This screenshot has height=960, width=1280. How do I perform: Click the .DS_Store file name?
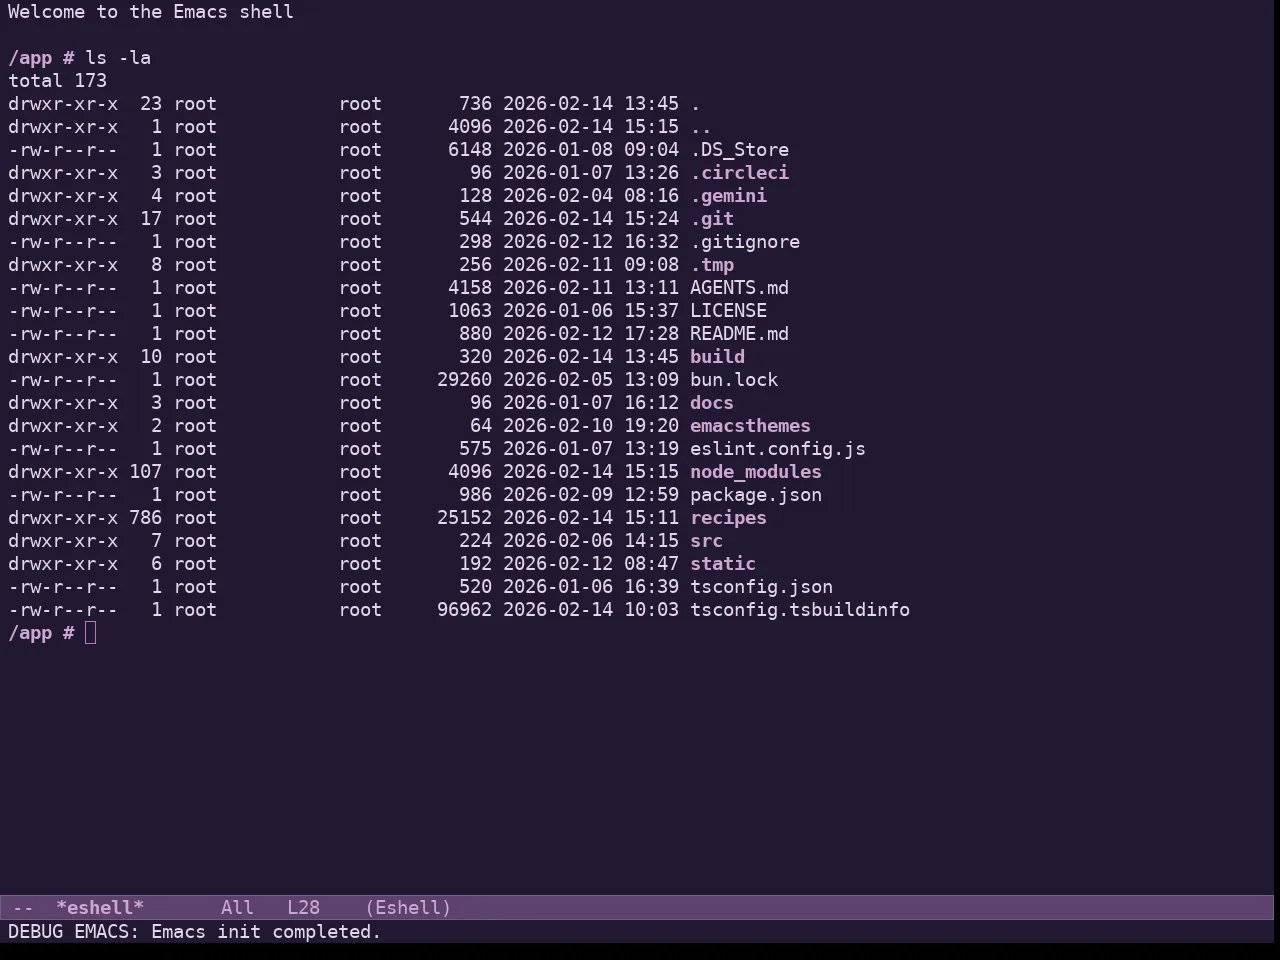(x=739, y=150)
